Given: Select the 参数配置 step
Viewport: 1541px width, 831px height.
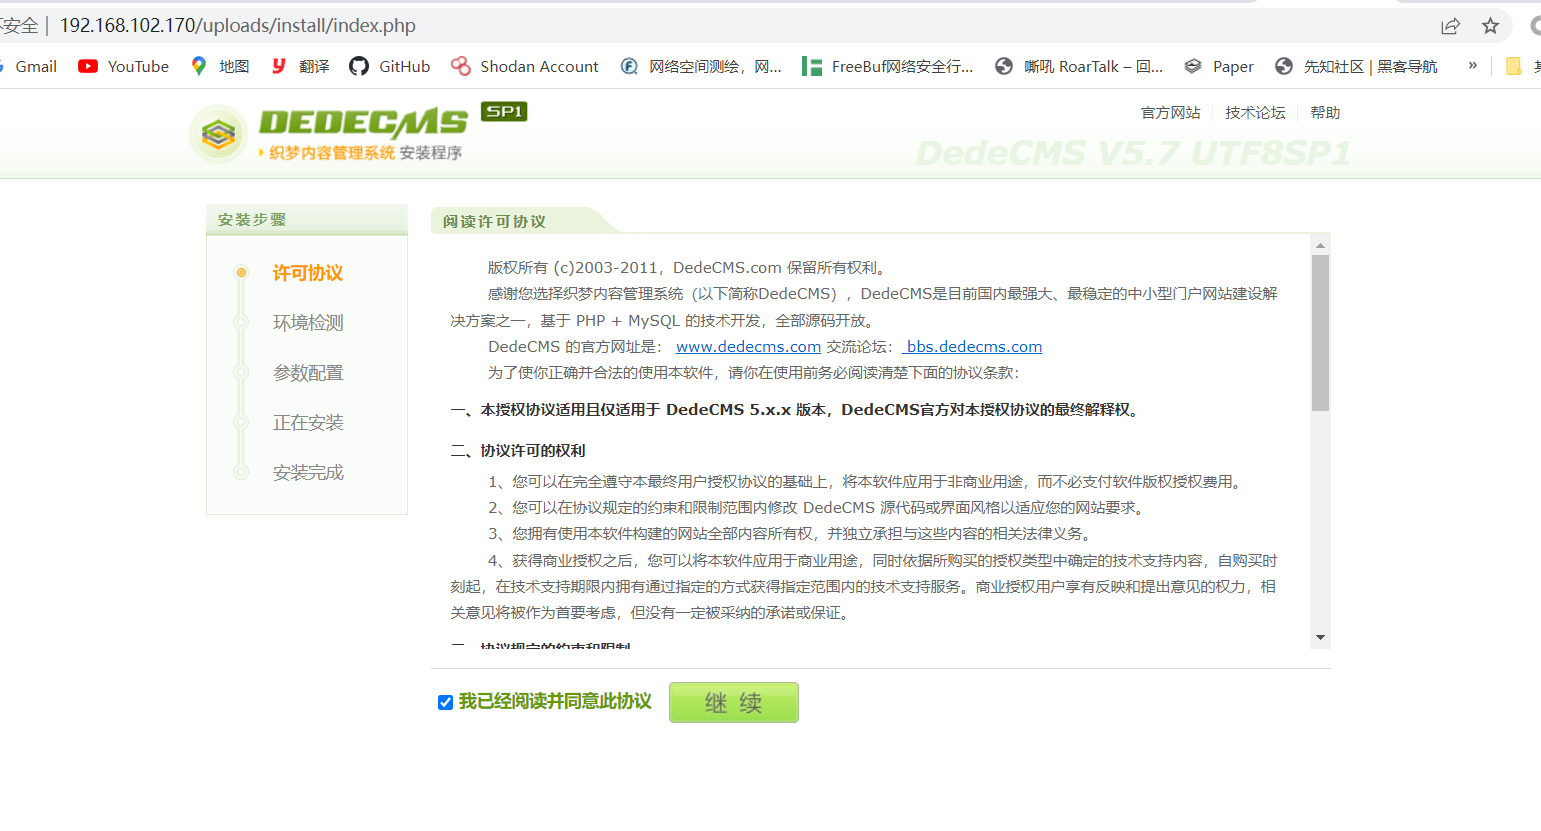Looking at the screenshot, I should 308,373.
